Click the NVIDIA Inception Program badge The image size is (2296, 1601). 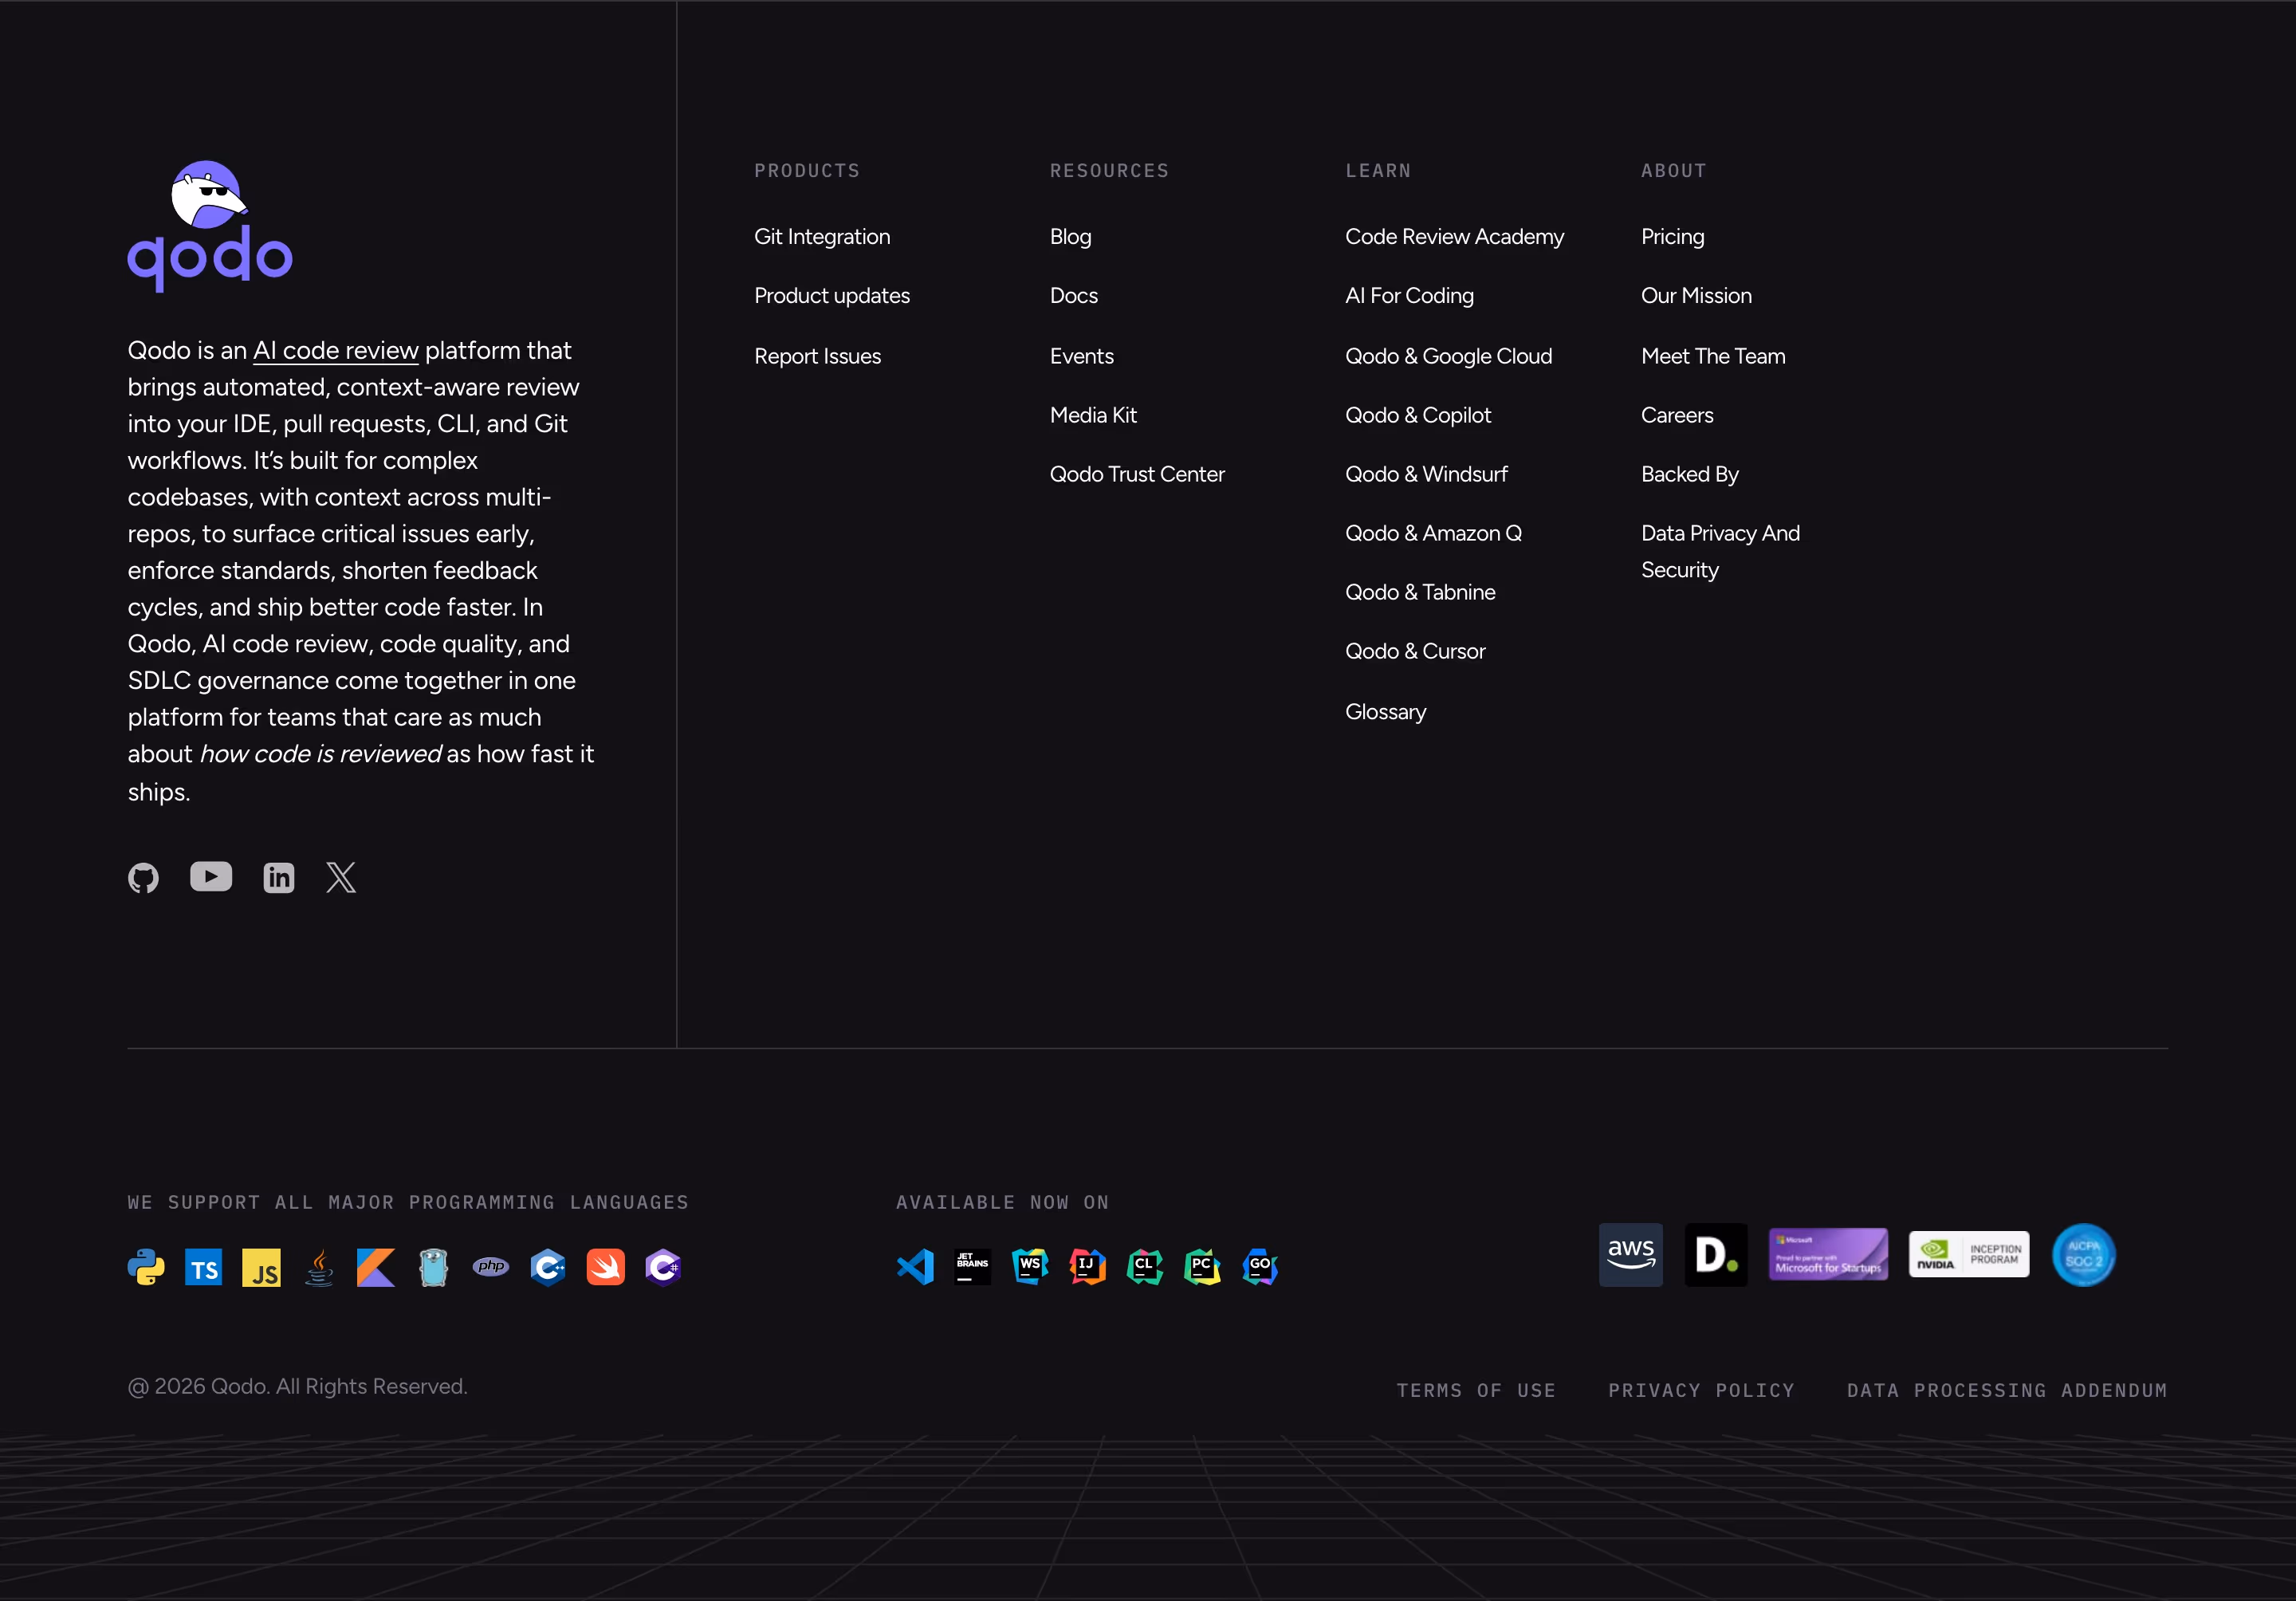coord(1969,1255)
